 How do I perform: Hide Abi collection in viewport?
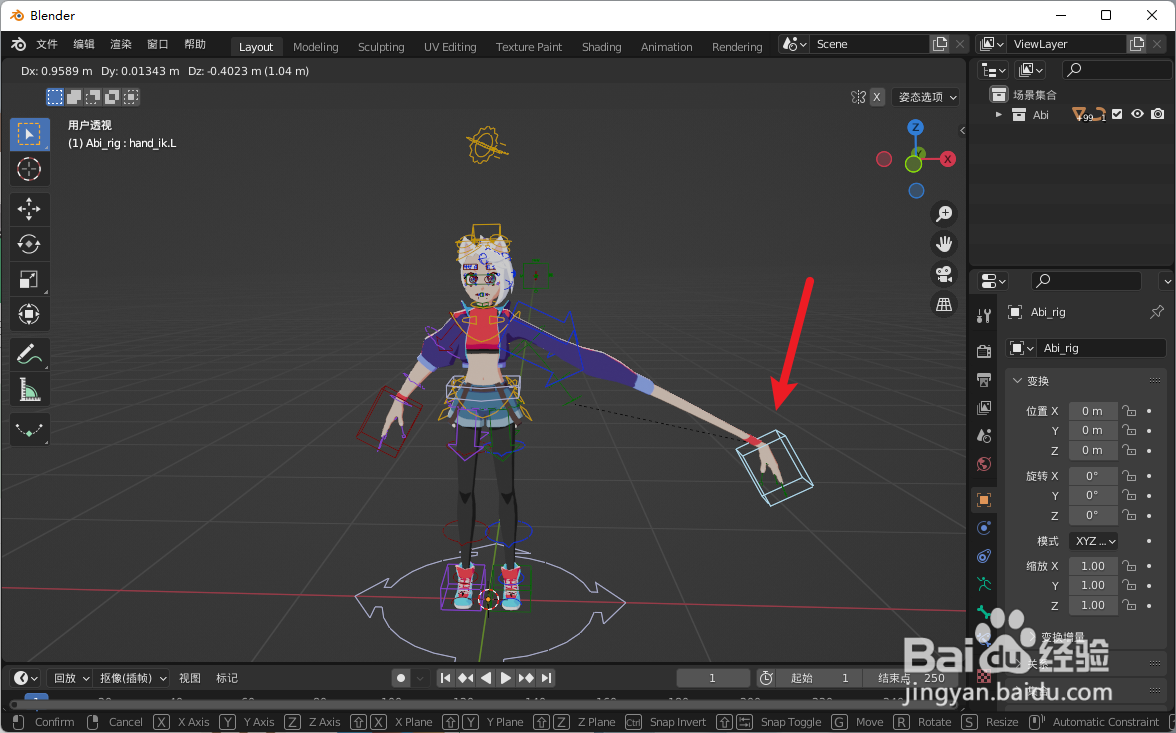click(1138, 114)
